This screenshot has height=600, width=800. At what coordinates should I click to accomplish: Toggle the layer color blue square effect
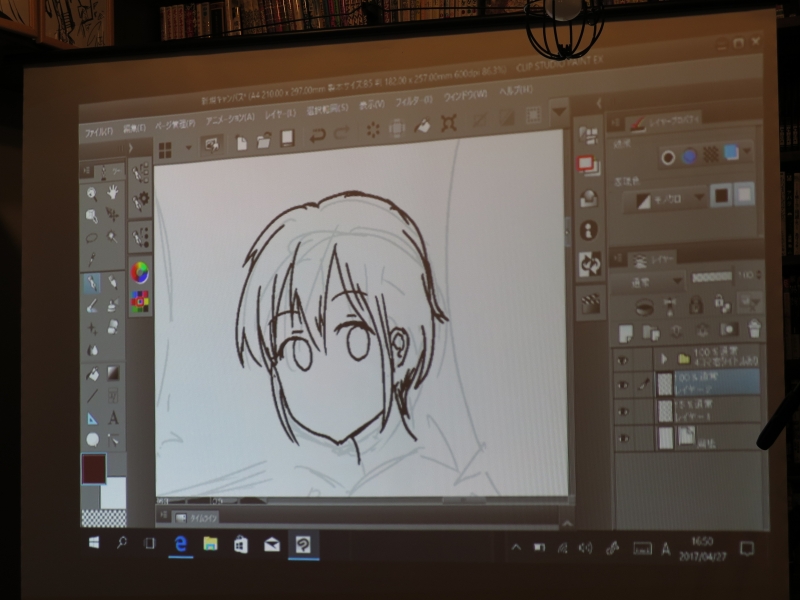point(731,152)
